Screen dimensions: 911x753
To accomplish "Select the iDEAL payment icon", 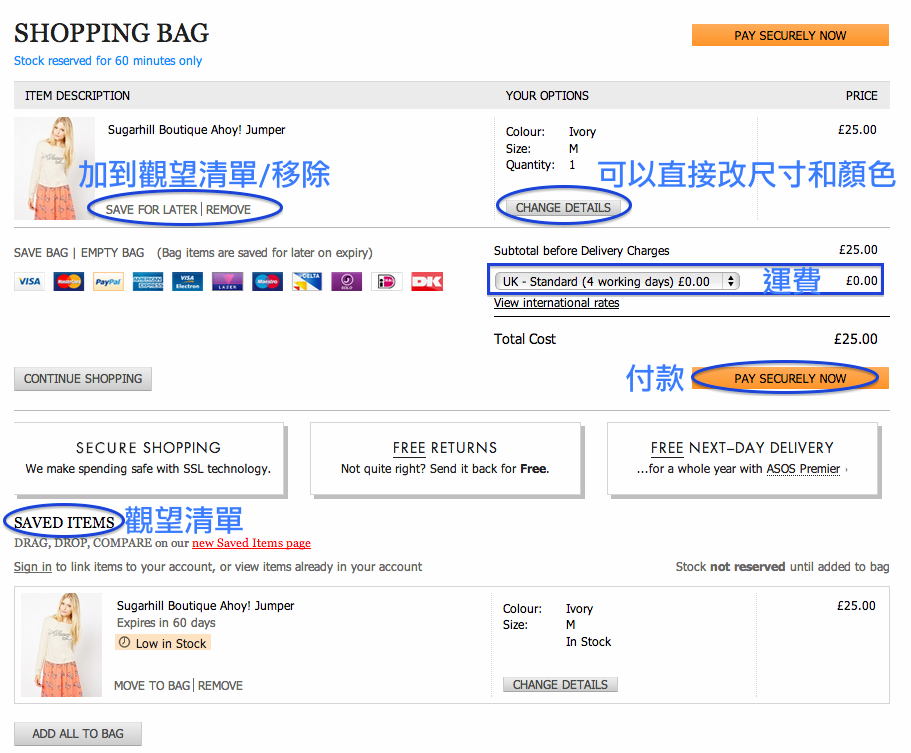I will 386,282.
